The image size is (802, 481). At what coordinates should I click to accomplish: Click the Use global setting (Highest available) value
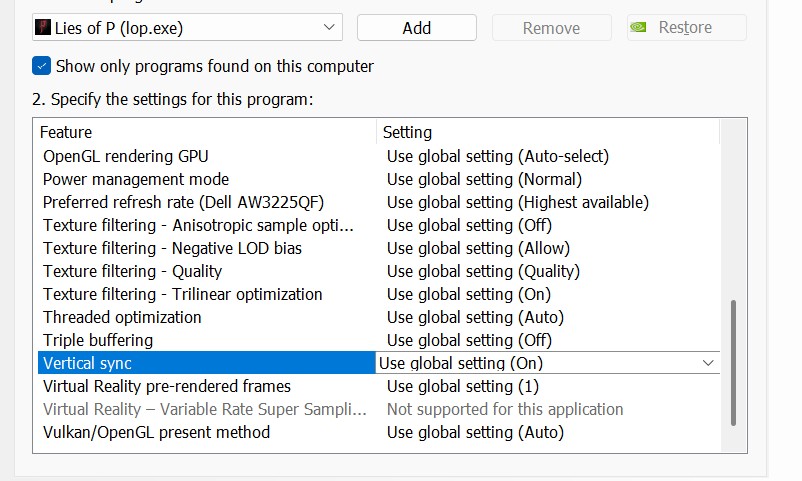(x=518, y=202)
